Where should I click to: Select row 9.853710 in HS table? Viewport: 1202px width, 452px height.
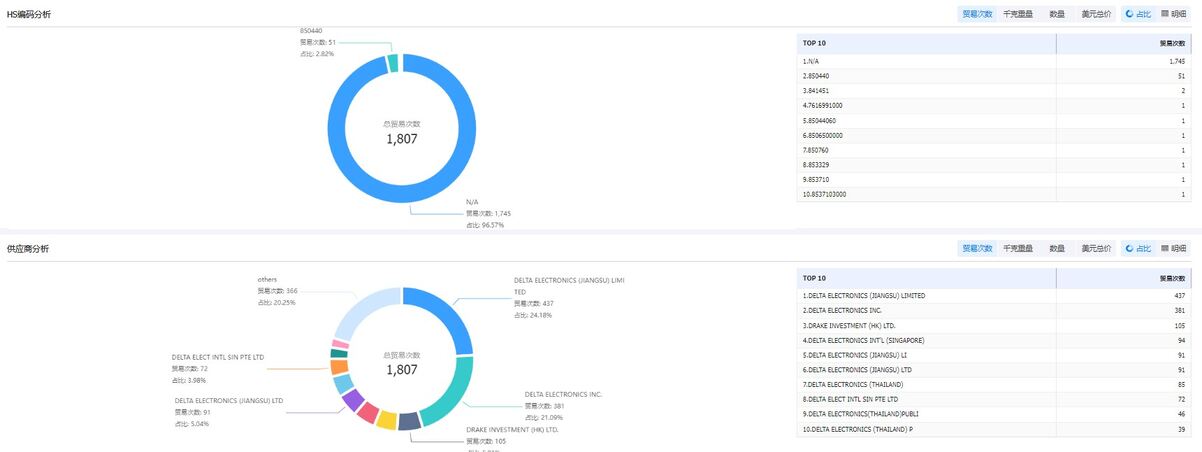(x=993, y=179)
